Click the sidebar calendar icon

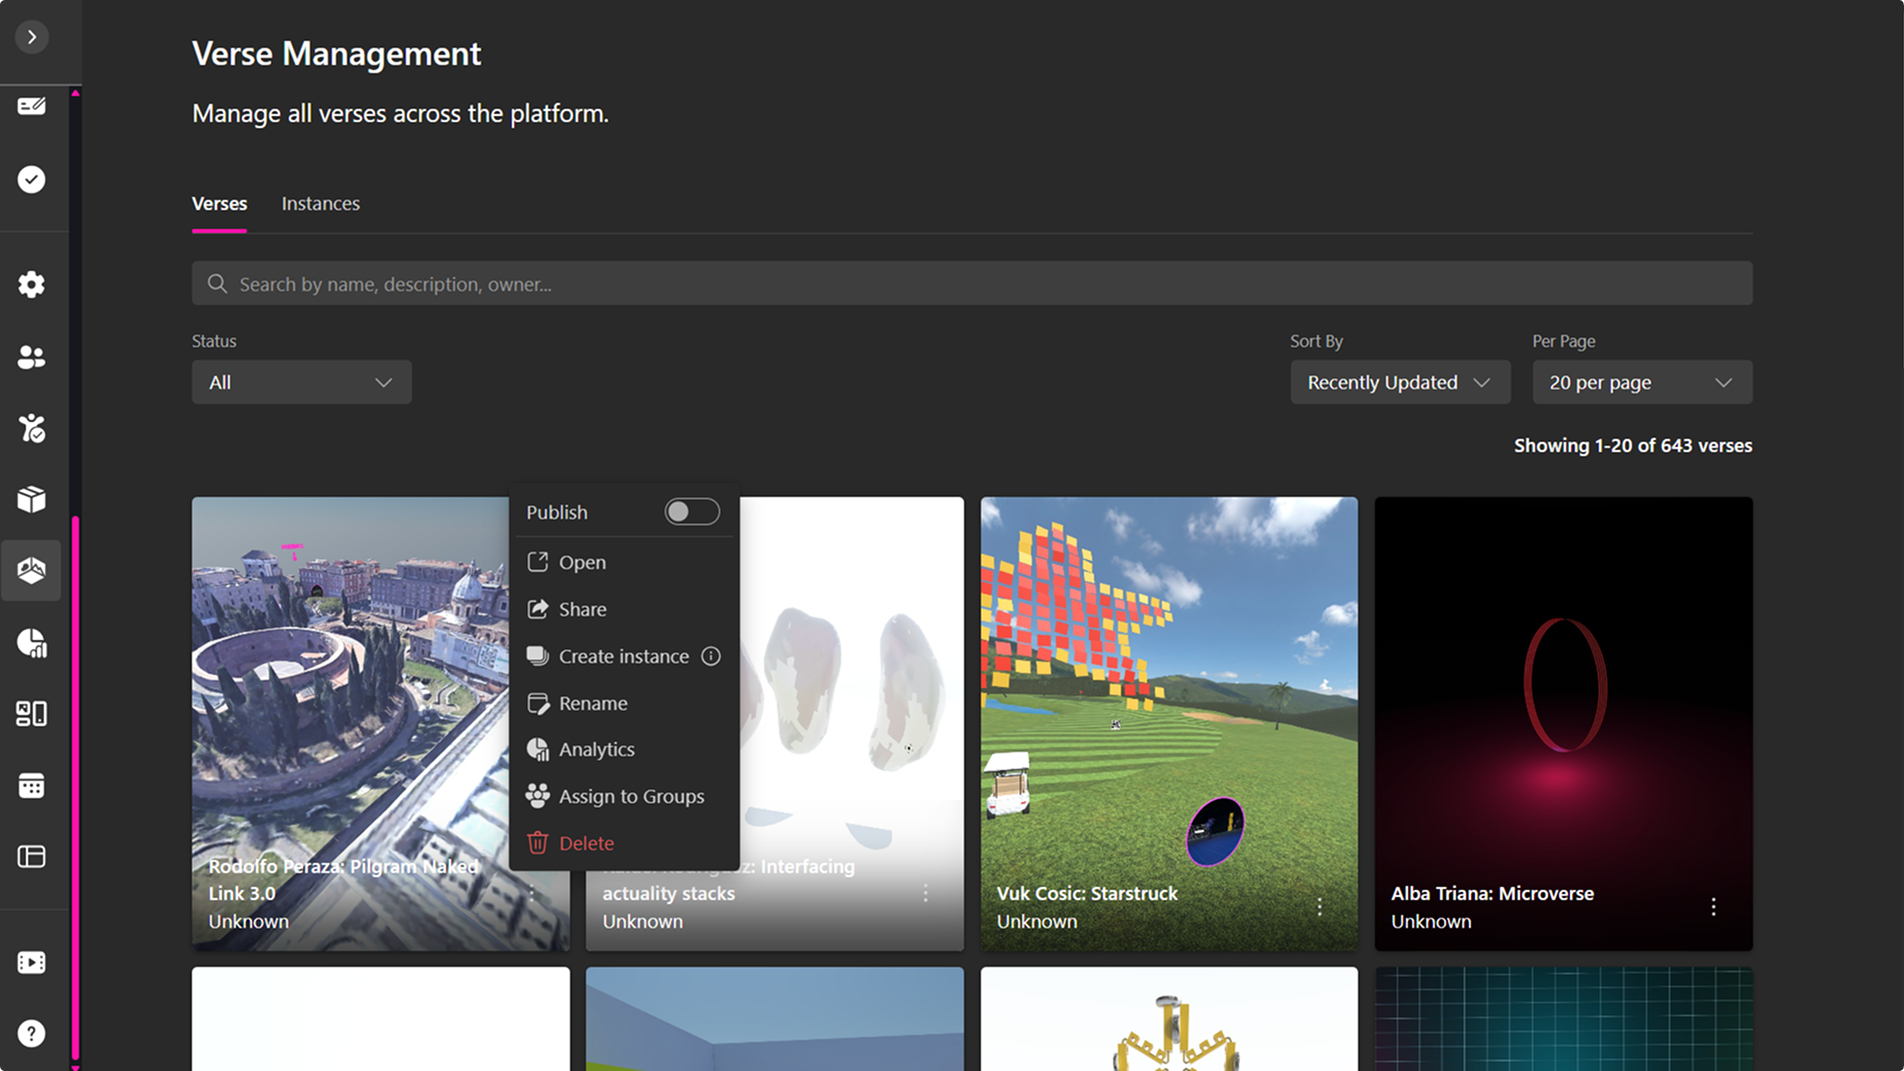click(x=32, y=786)
